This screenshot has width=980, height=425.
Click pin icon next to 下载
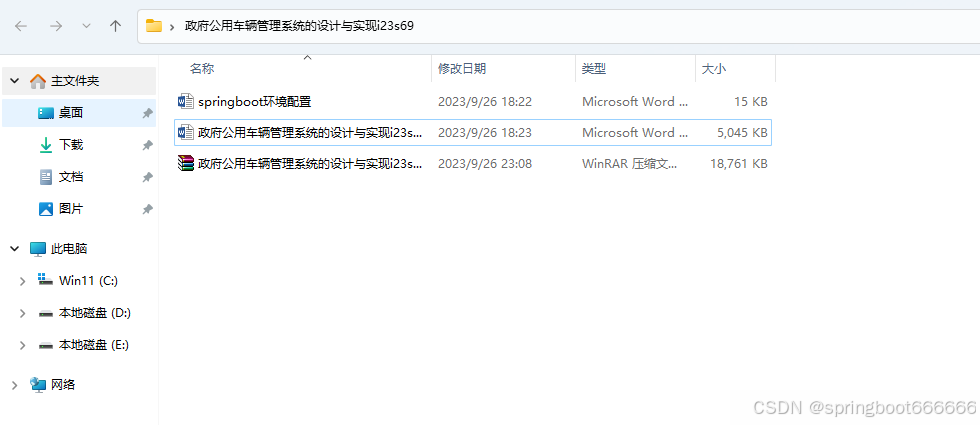pos(147,145)
